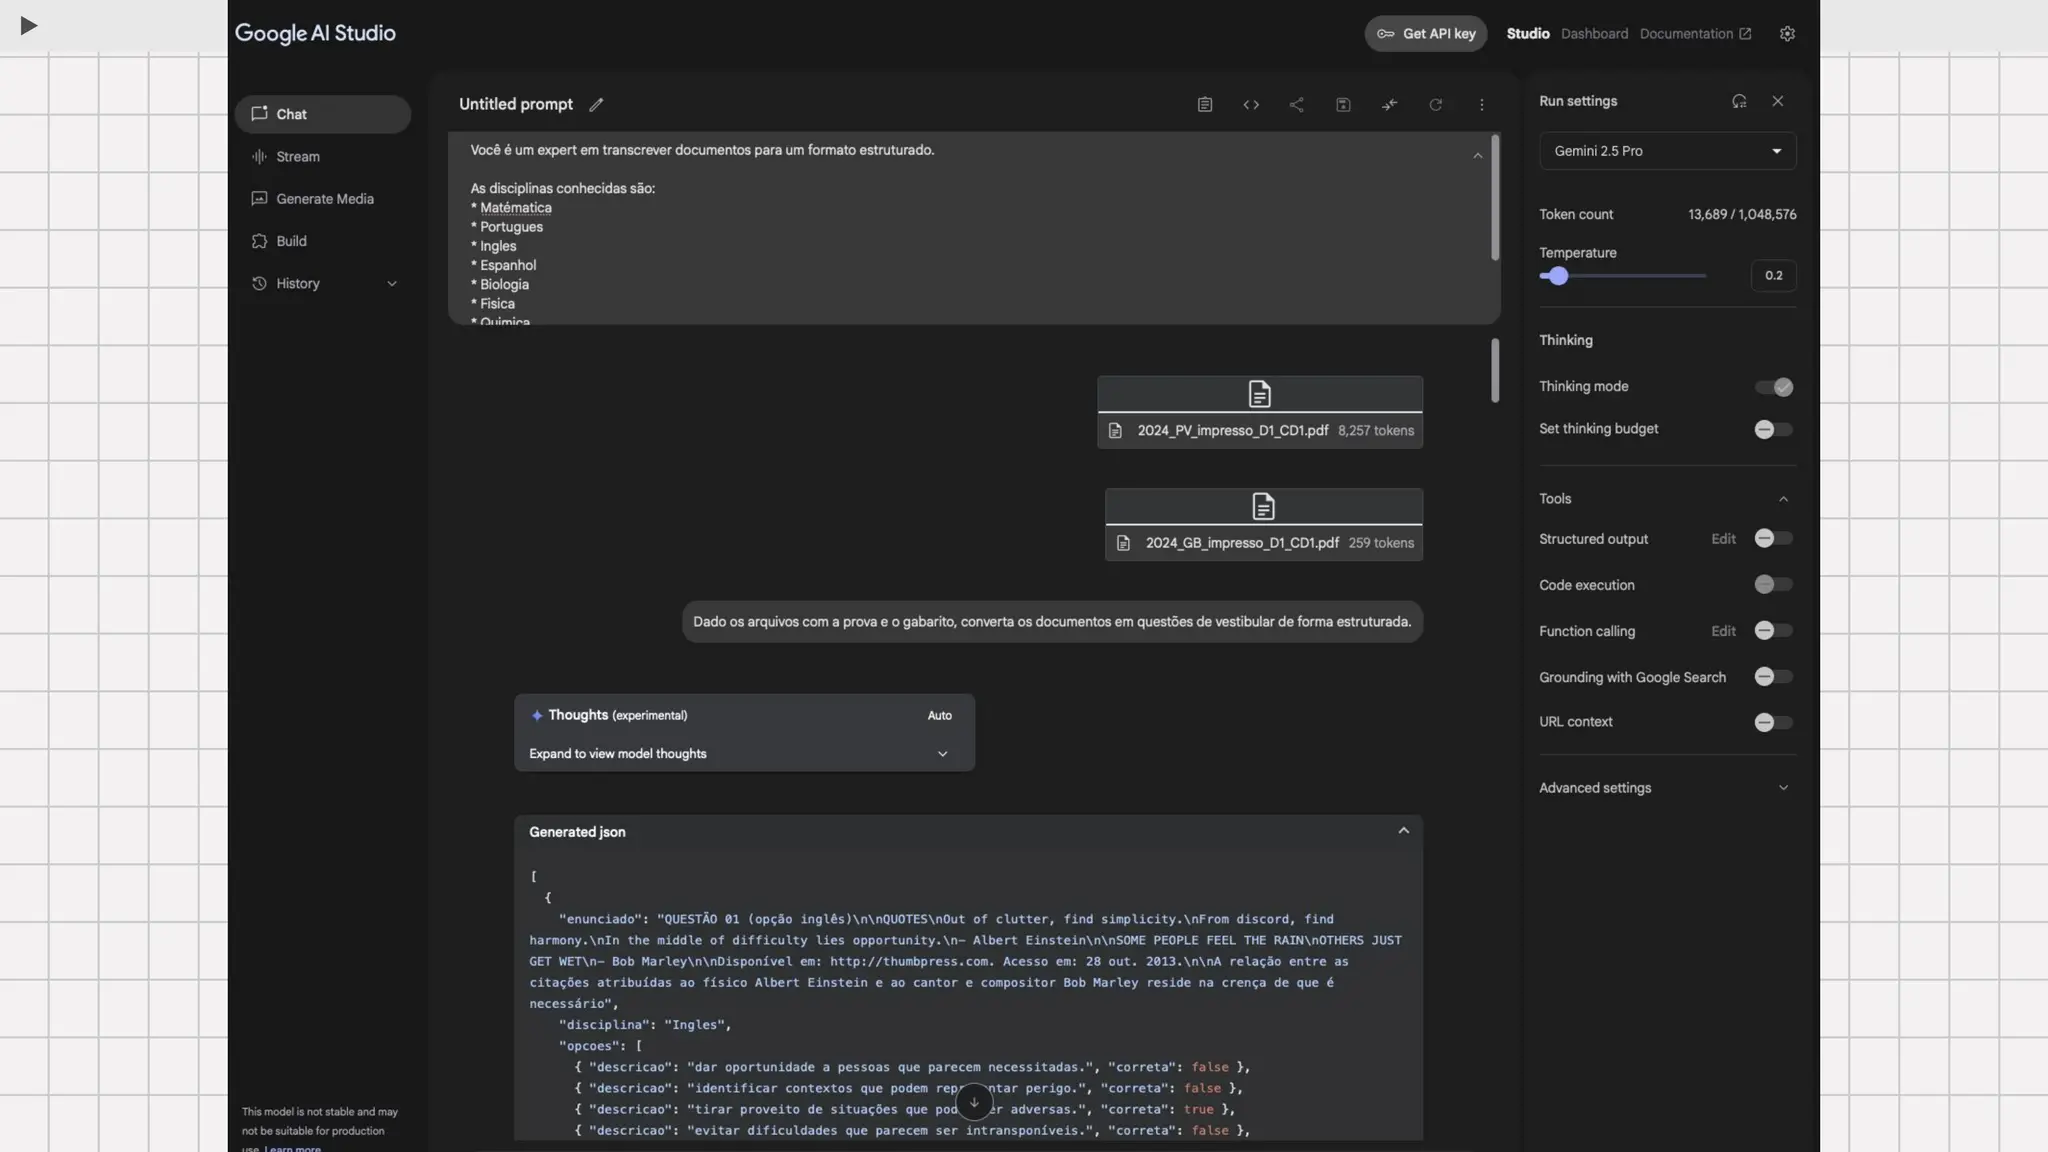Turn on Code execution toggle
Screen dimensions: 2048x1152
(x=1774, y=585)
